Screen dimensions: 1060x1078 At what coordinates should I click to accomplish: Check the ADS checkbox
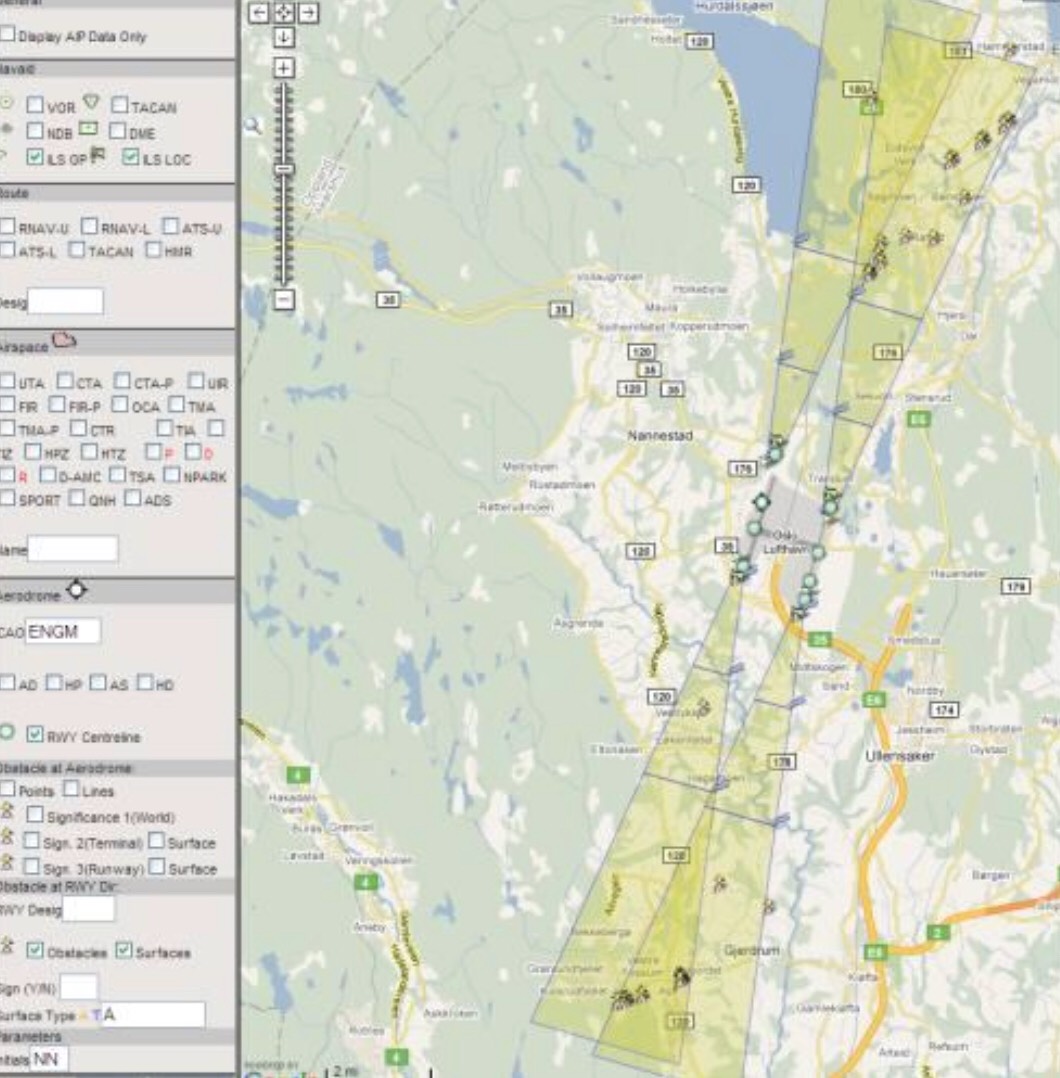pyautogui.click(x=133, y=497)
